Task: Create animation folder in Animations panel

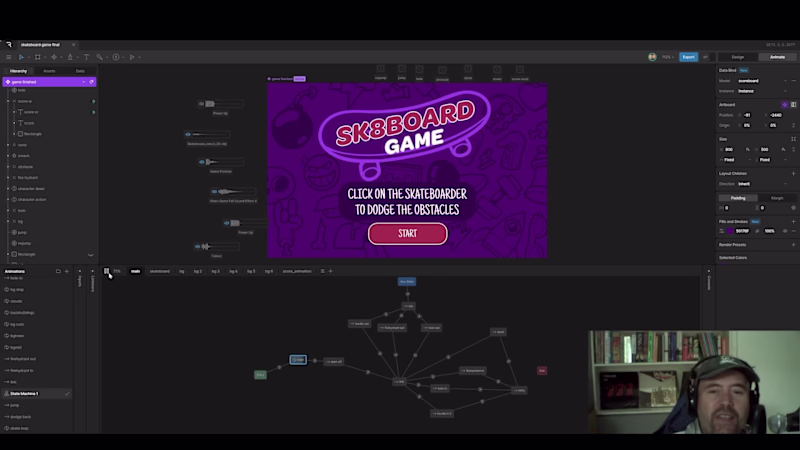Action: click(x=58, y=271)
